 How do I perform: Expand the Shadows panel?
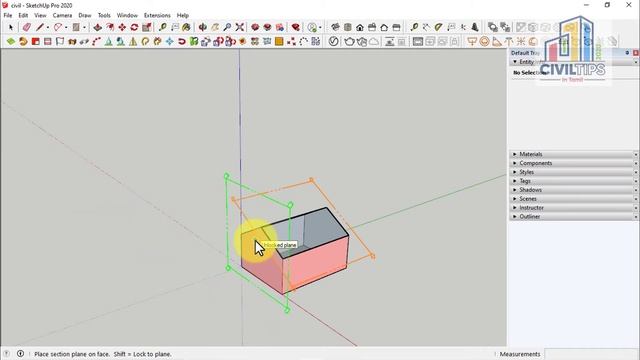(x=515, y=190)
